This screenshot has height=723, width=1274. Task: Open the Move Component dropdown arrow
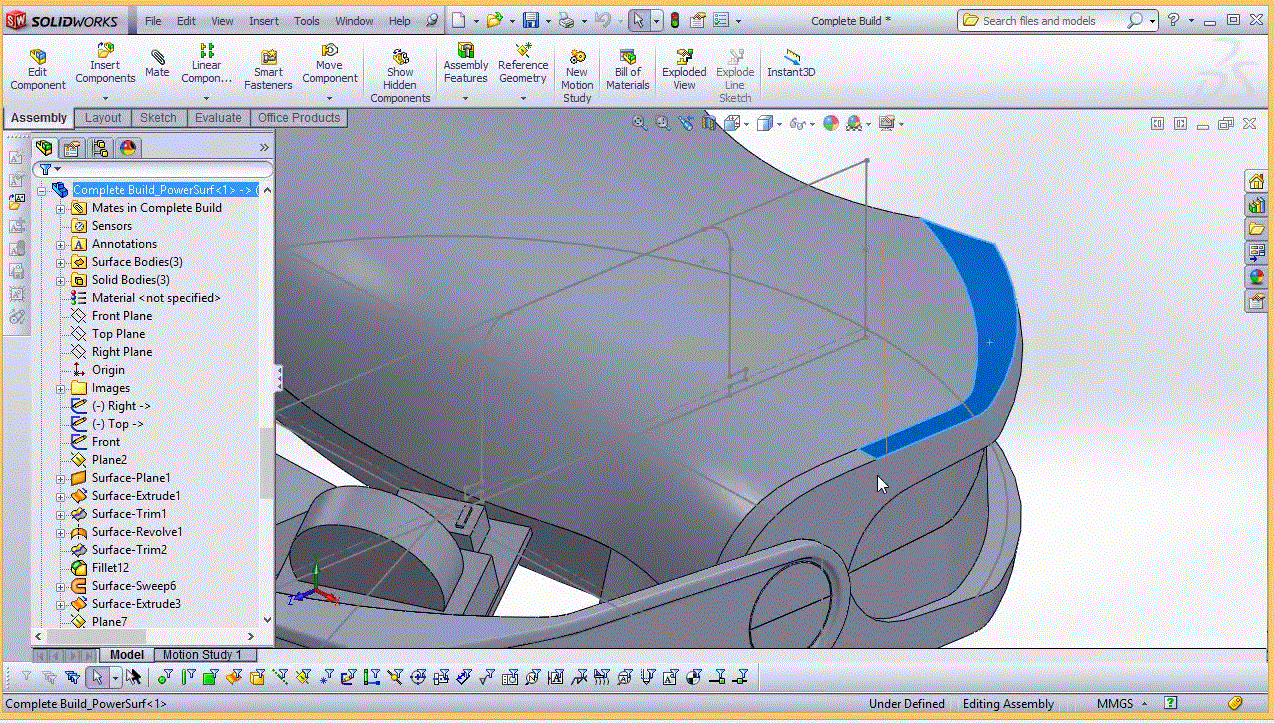pos(330,98)
